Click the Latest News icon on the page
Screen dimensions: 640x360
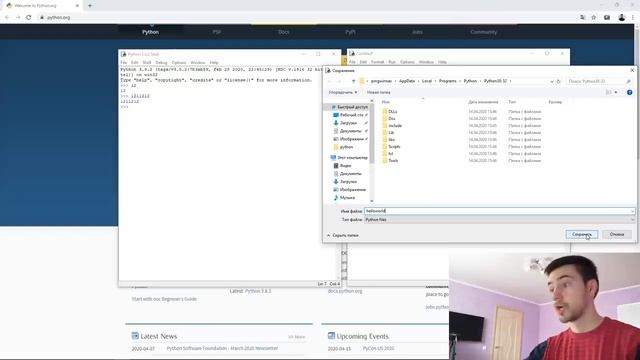point(135,336)
